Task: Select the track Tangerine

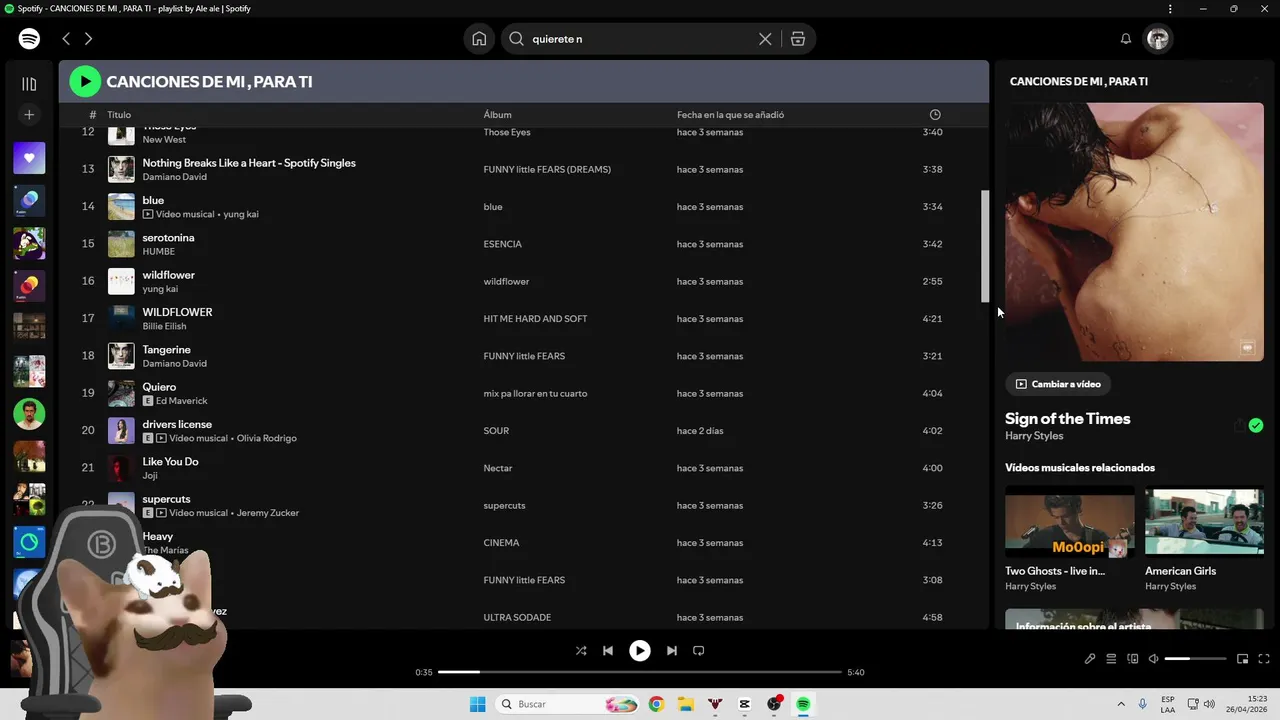Action: tap(166, 350)
